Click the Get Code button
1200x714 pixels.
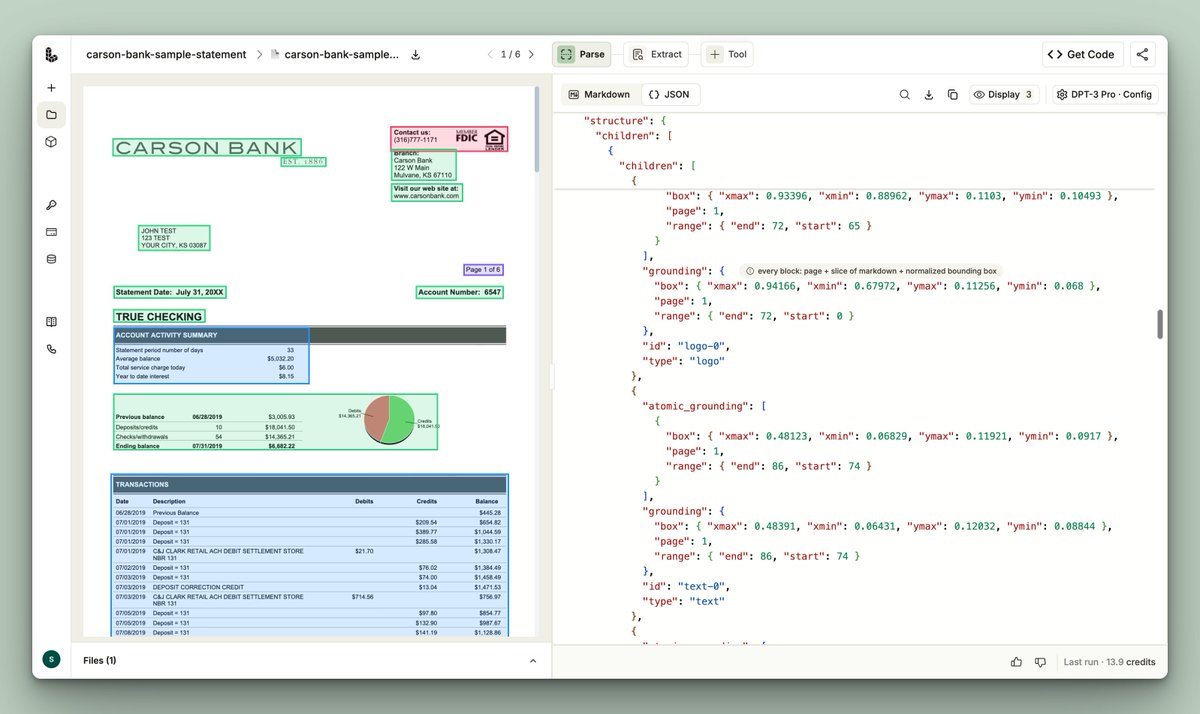coord(1083,55)
